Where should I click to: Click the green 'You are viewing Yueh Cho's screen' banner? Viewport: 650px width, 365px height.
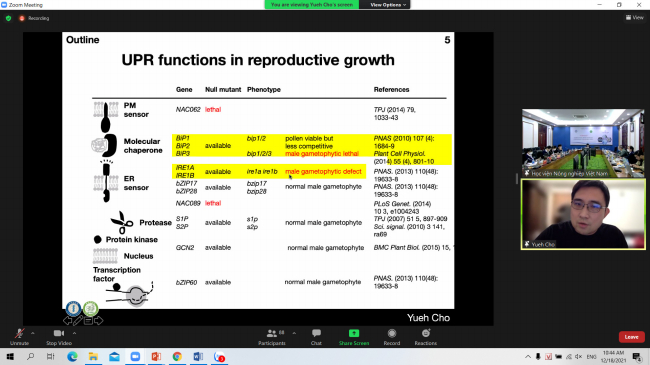tap(312, 5)
